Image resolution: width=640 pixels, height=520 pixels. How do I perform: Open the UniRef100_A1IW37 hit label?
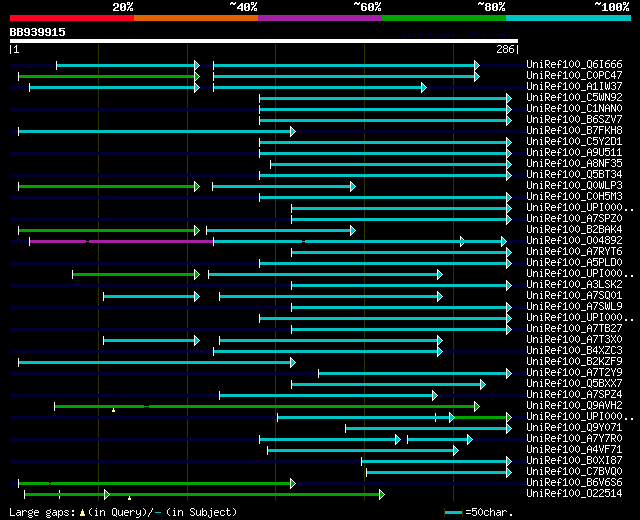point(574,86)
